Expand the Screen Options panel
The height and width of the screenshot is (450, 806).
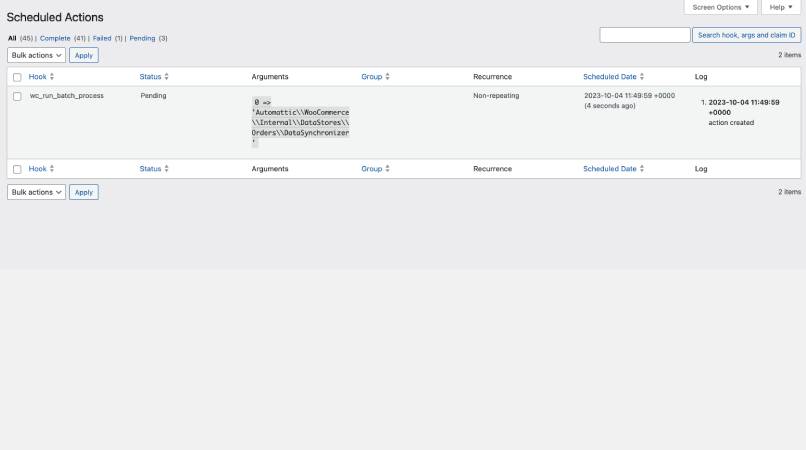coord(720,7)
